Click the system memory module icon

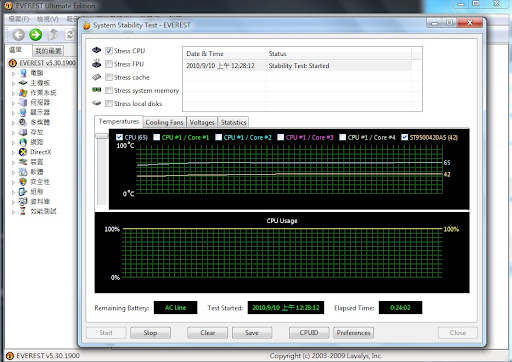tap(97, 90)
